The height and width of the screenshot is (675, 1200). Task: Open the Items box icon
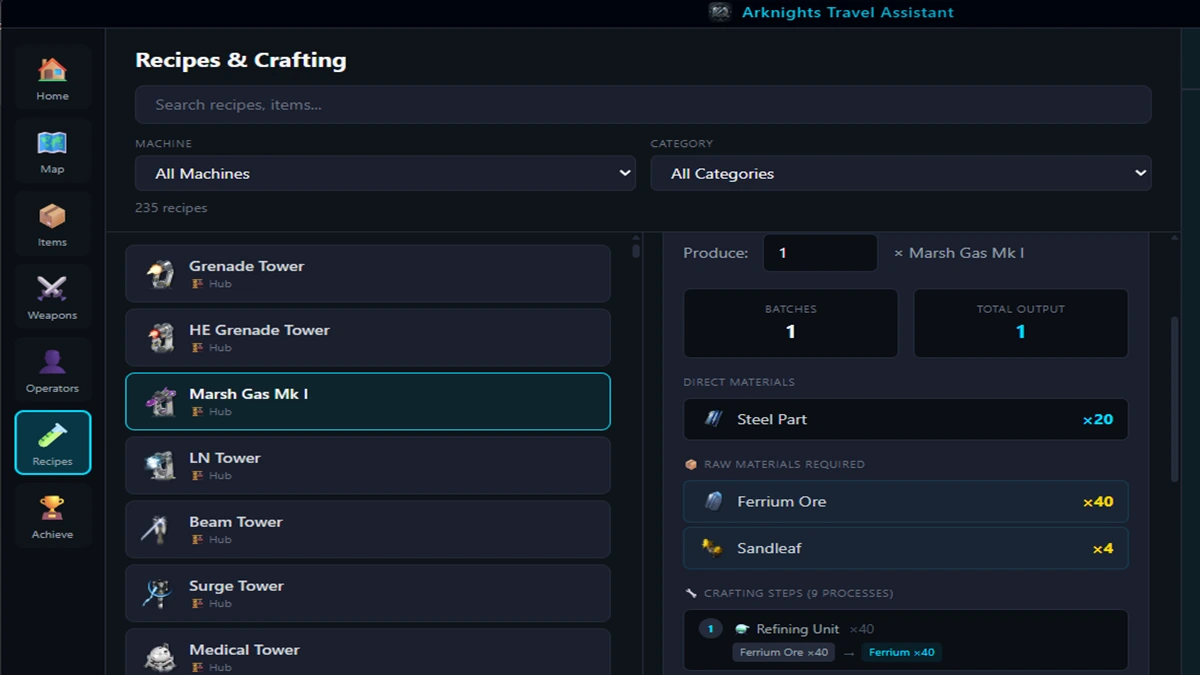click(52, 216)
